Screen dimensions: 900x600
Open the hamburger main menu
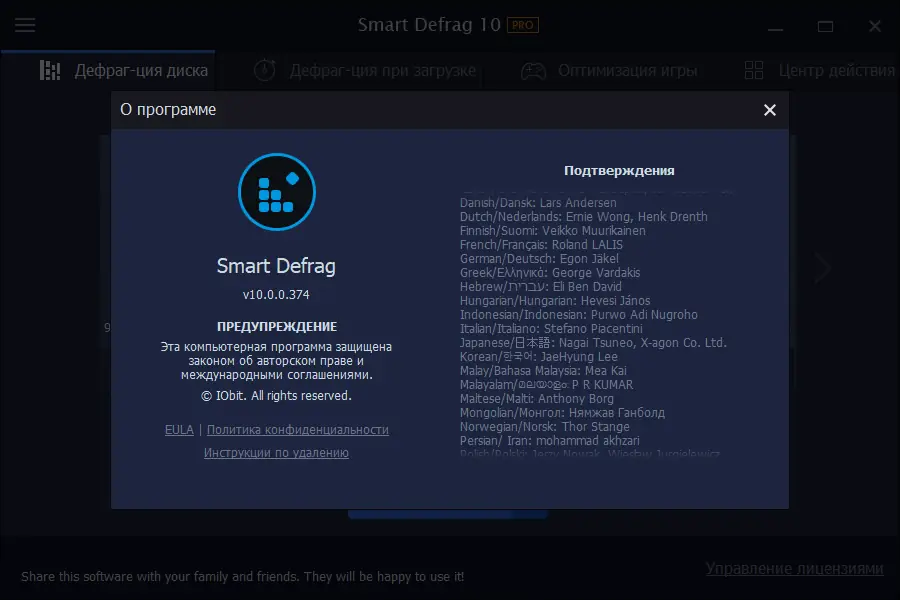point(25,25)
